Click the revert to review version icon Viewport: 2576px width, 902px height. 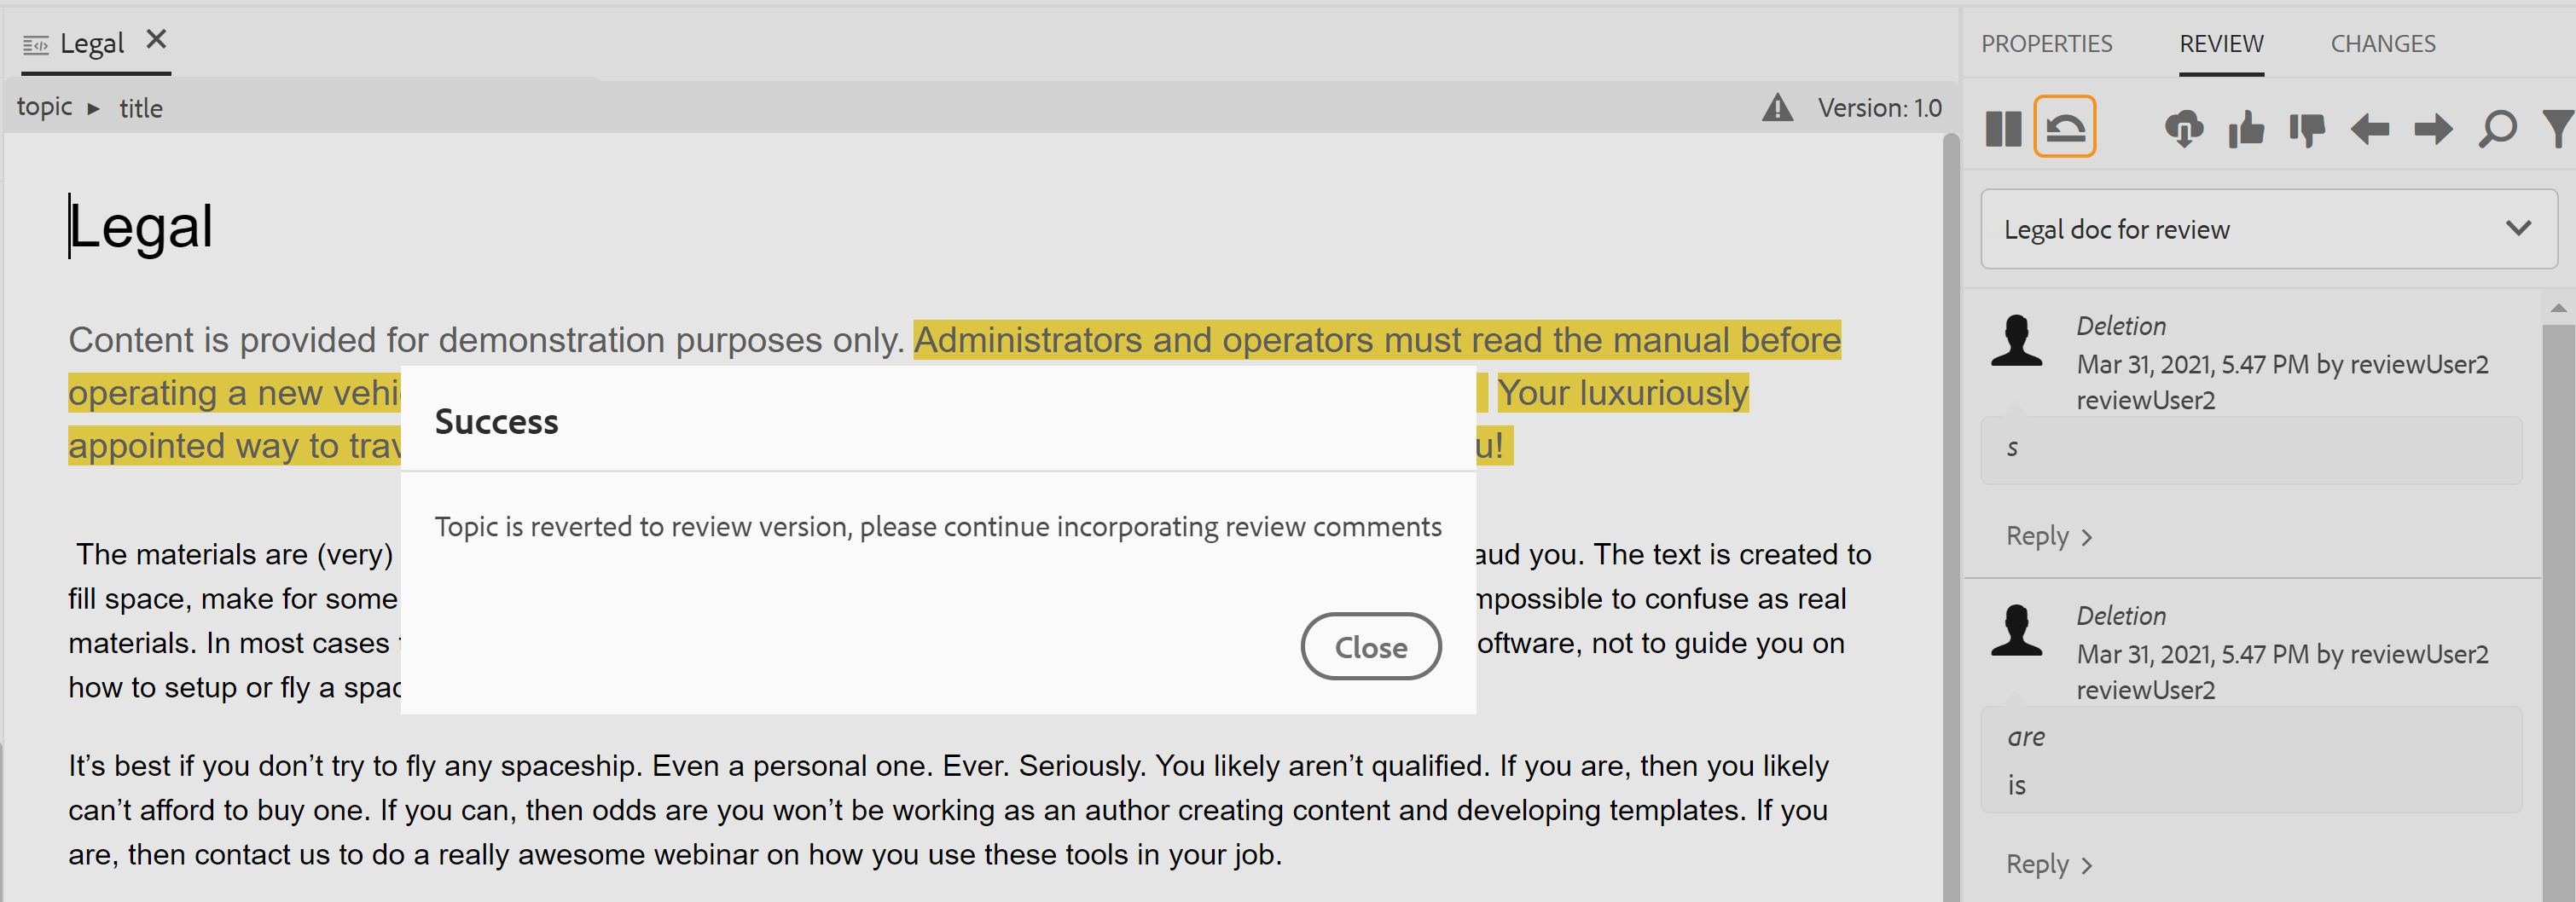pos(2064,127)
